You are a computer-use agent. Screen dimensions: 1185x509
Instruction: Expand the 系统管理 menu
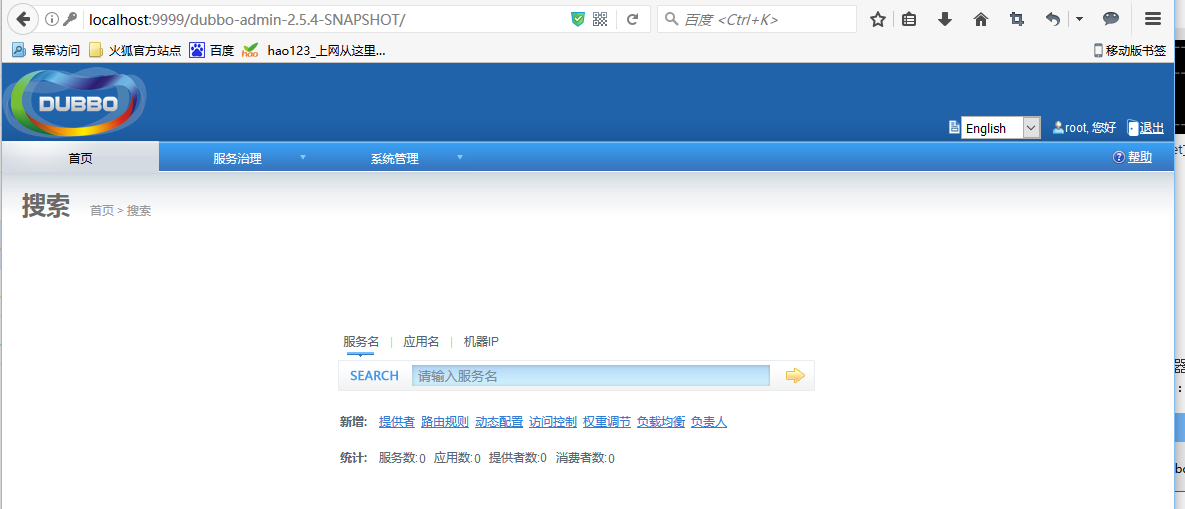coord(395,158)
